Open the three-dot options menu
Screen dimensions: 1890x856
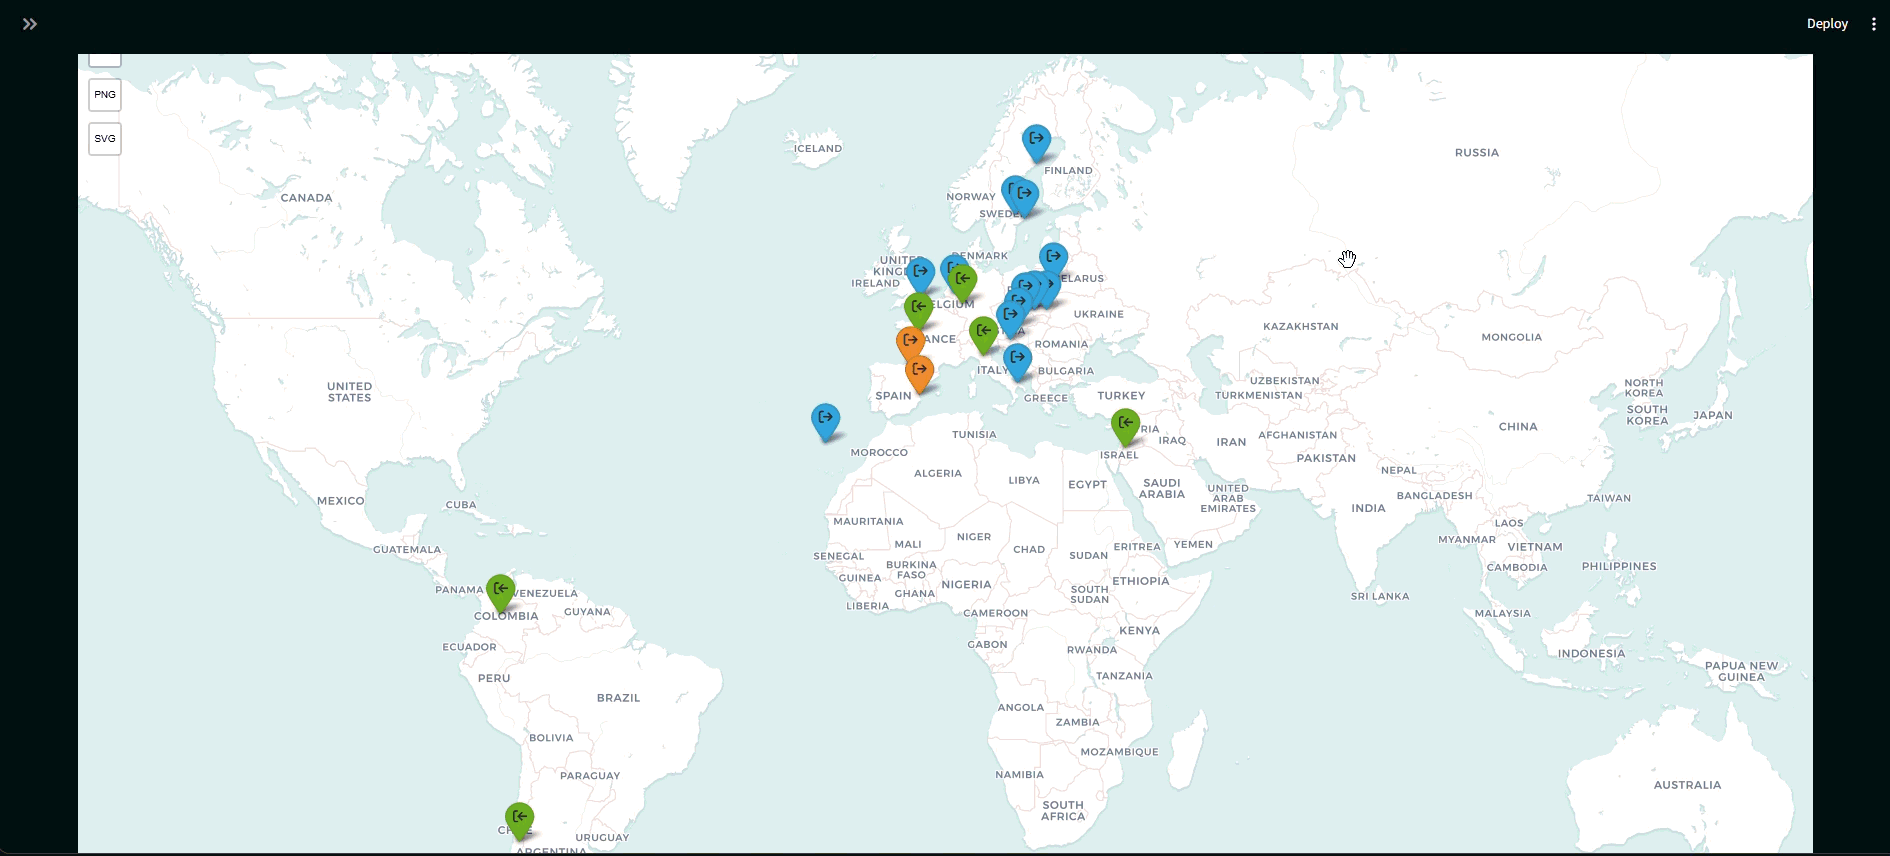(x=1873, y=24)
